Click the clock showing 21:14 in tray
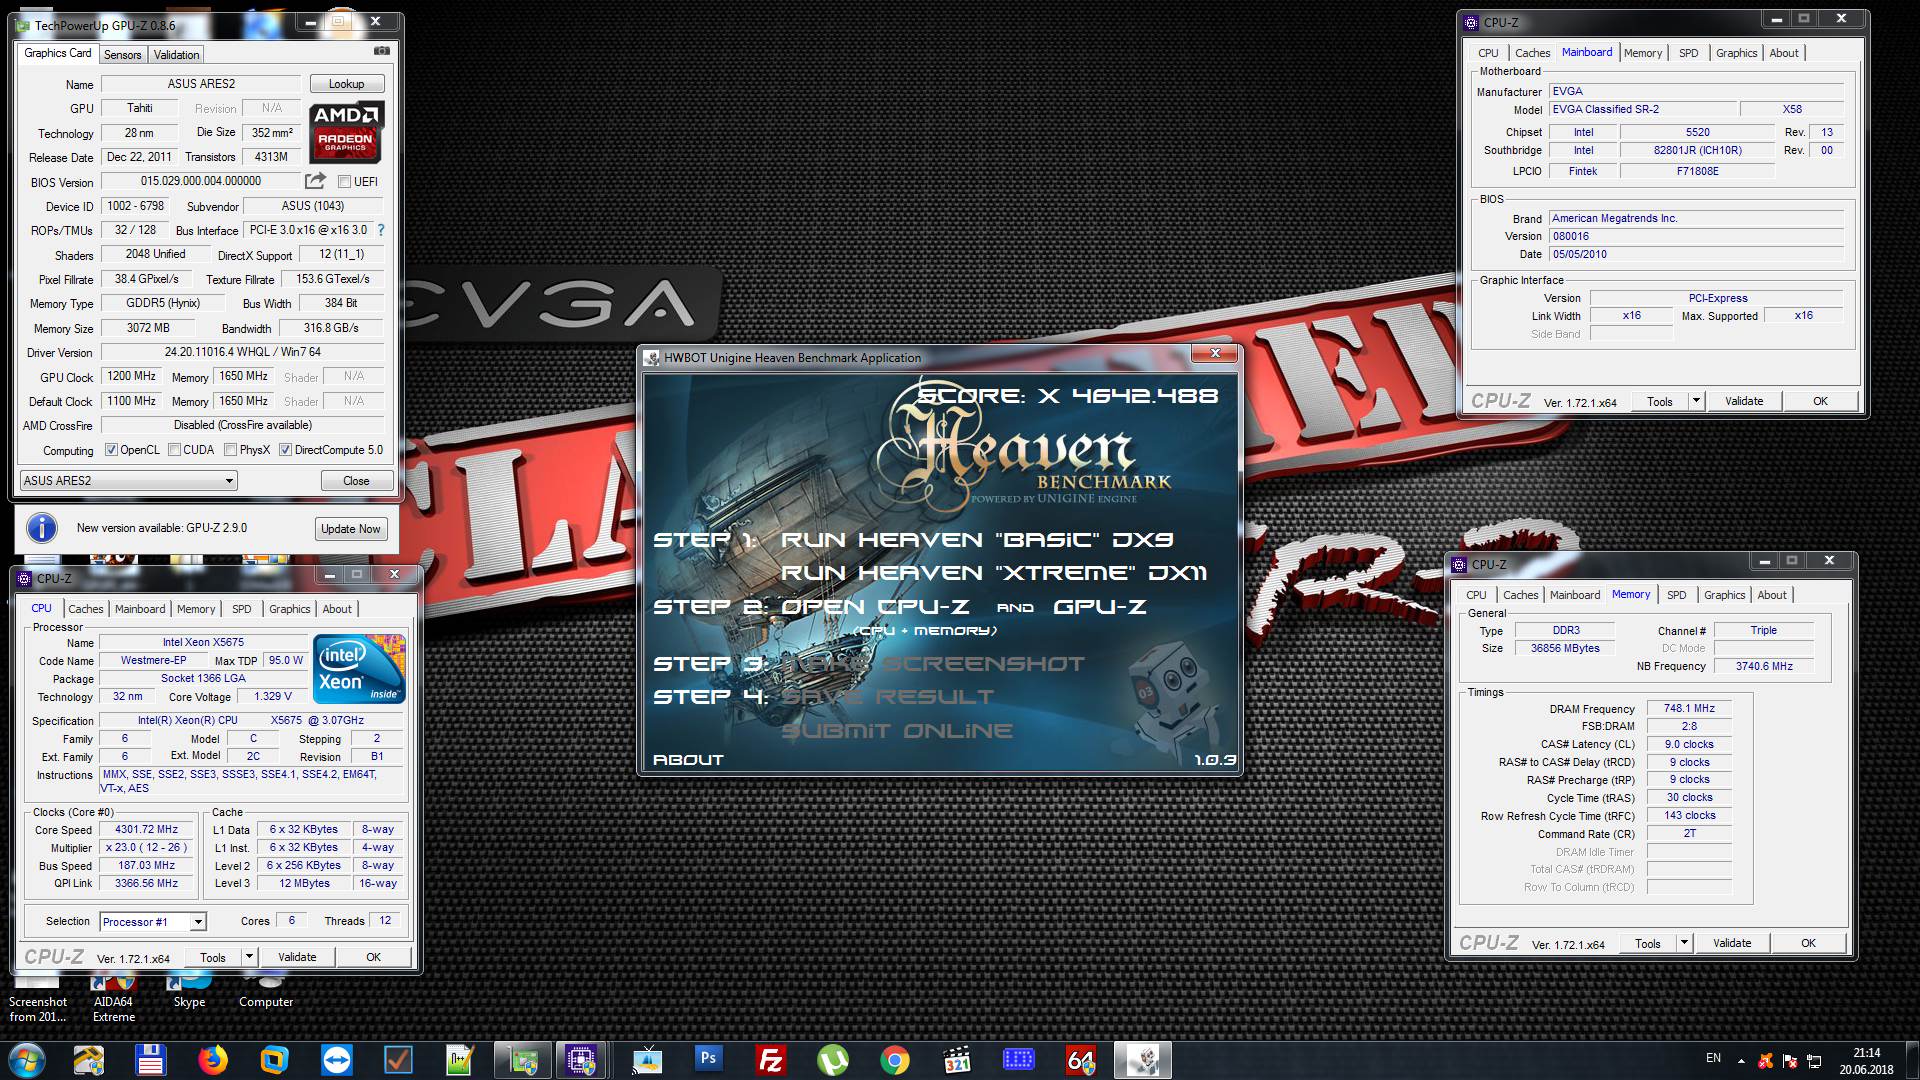Viewport: 1920px width, 1080px height. tap(1866, 1053)
